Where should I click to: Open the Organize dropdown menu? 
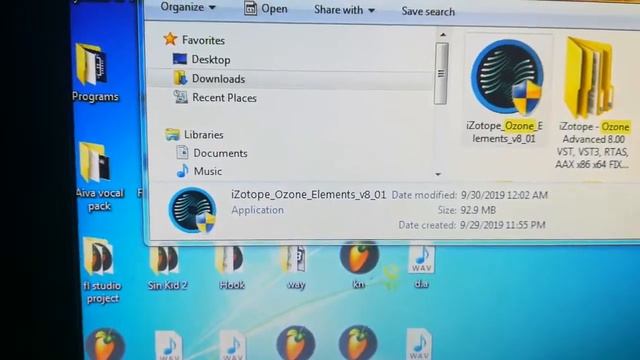[188, 7]
